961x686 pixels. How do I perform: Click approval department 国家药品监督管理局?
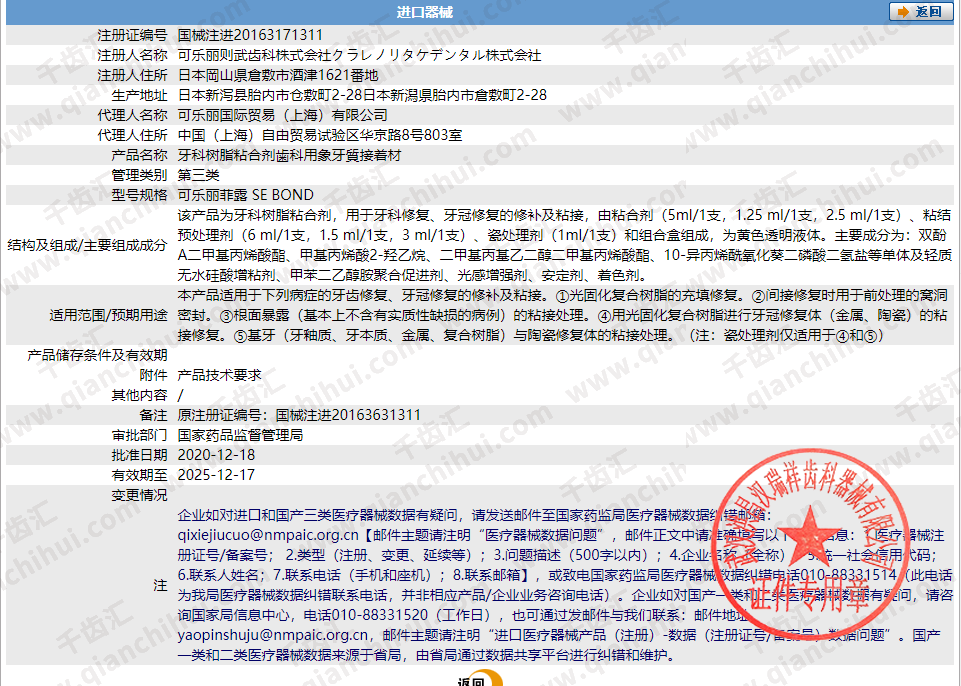pyautogui.click(x=240, y=435)
